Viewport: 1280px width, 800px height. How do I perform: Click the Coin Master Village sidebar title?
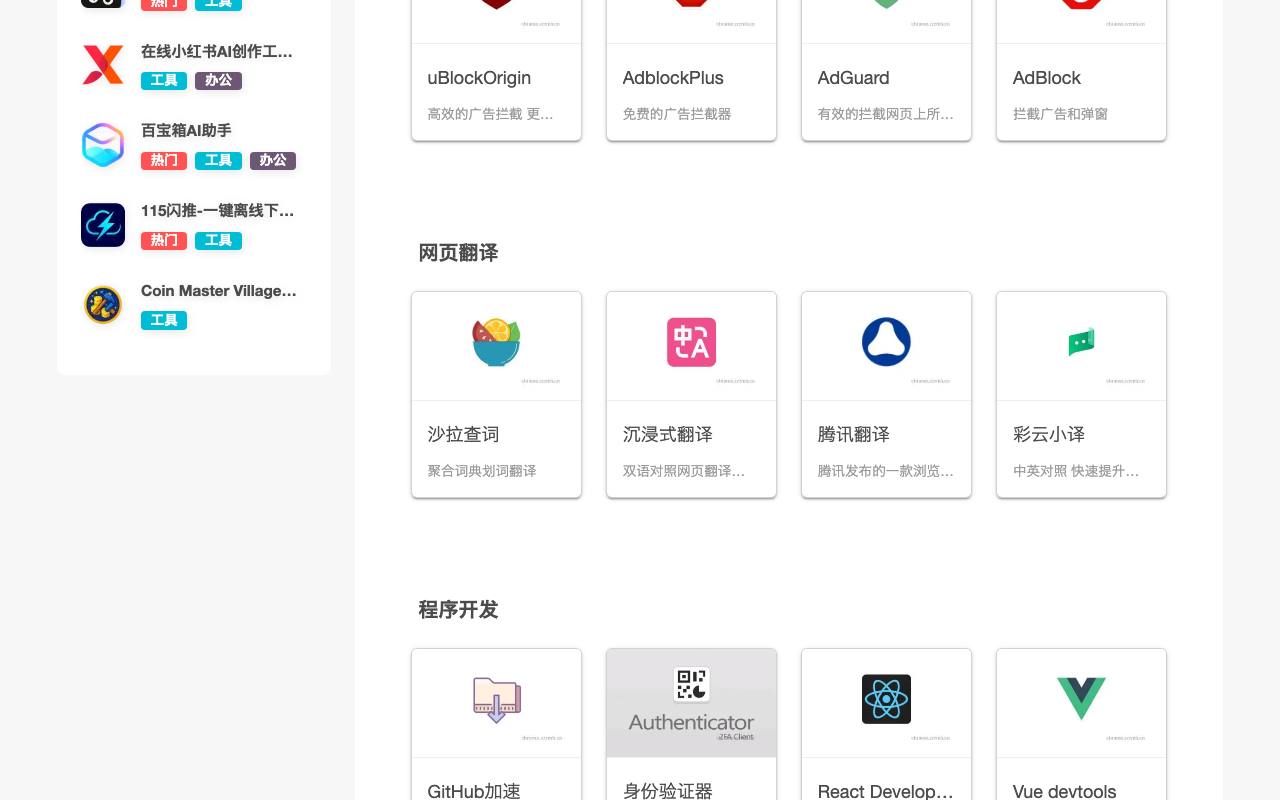tap(219, 291)
